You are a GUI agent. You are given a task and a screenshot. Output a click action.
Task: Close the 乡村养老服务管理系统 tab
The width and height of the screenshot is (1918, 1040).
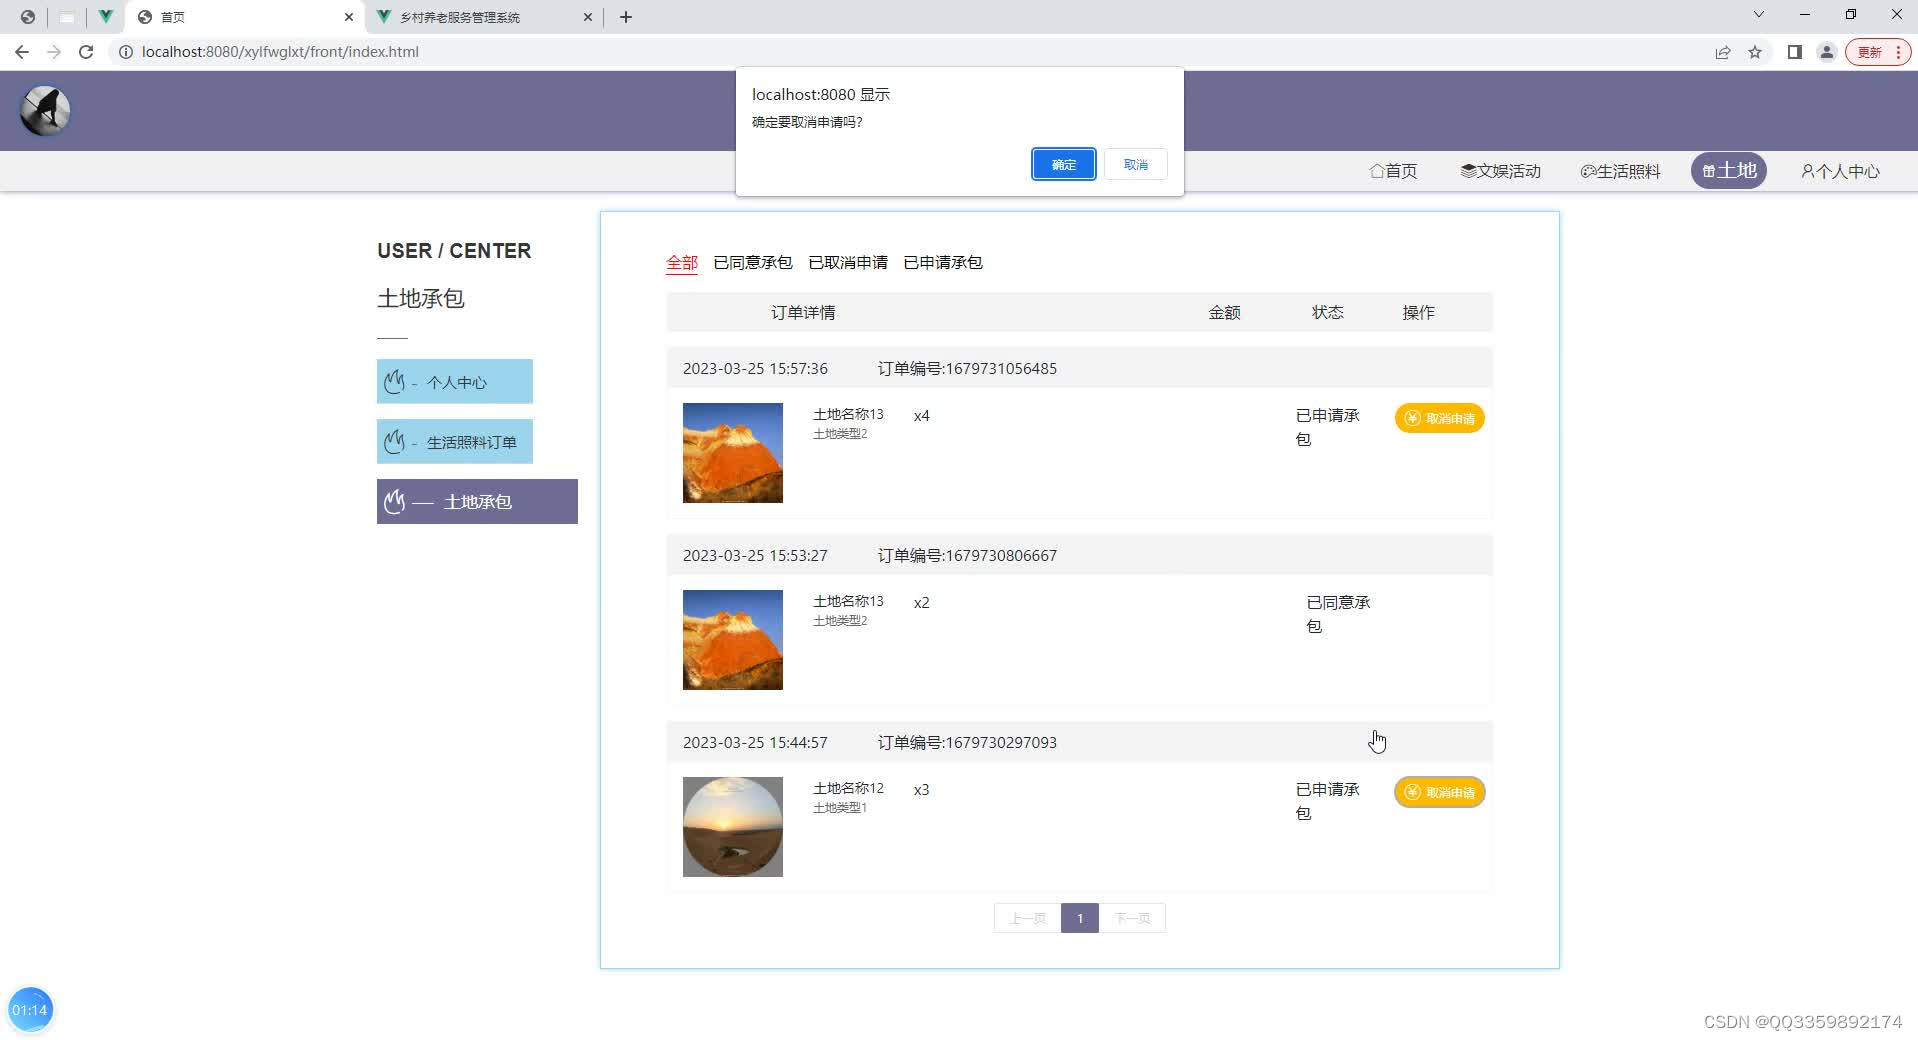pyautogui.click(x=588, y=17)
